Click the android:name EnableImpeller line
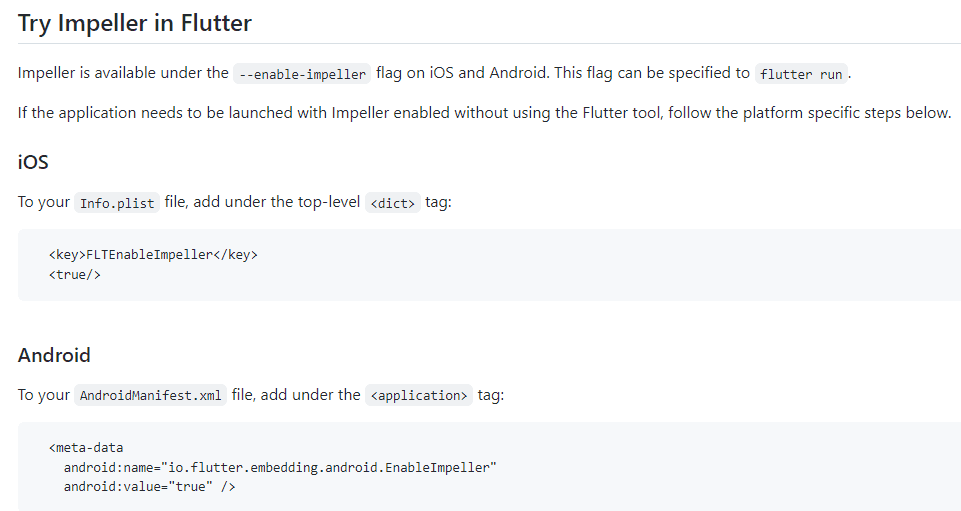The image size is (961, 511). coord(280,467)
